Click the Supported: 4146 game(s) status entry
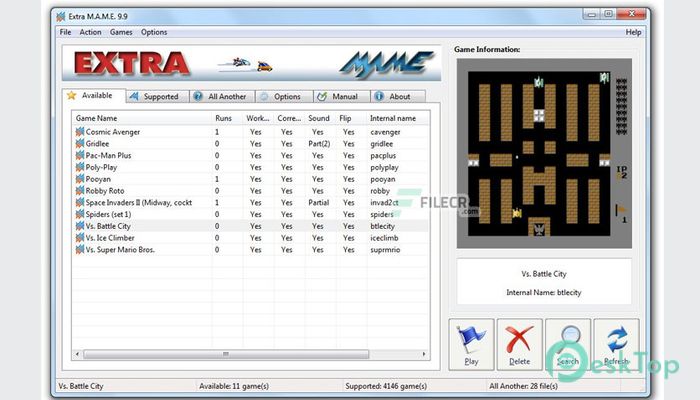 (386, 386)
